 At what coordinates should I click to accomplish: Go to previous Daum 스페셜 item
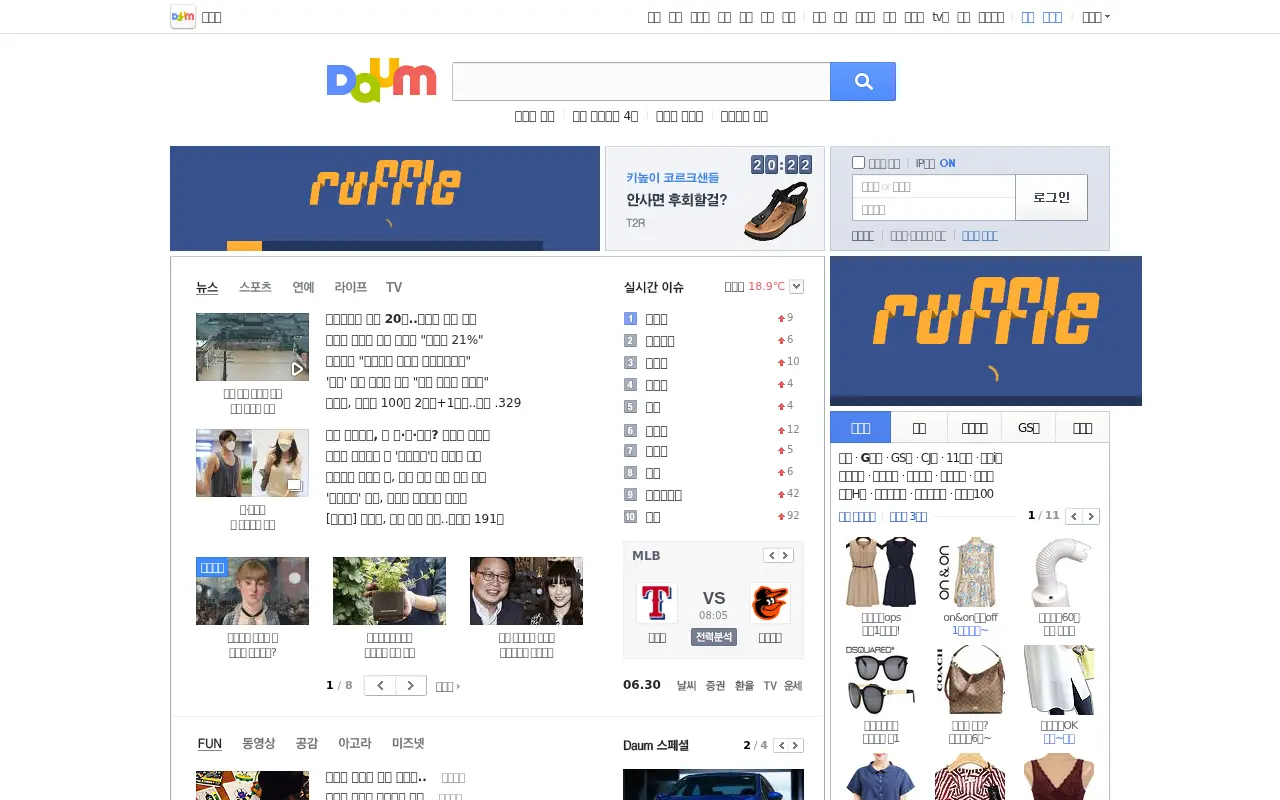pos(782,745)
